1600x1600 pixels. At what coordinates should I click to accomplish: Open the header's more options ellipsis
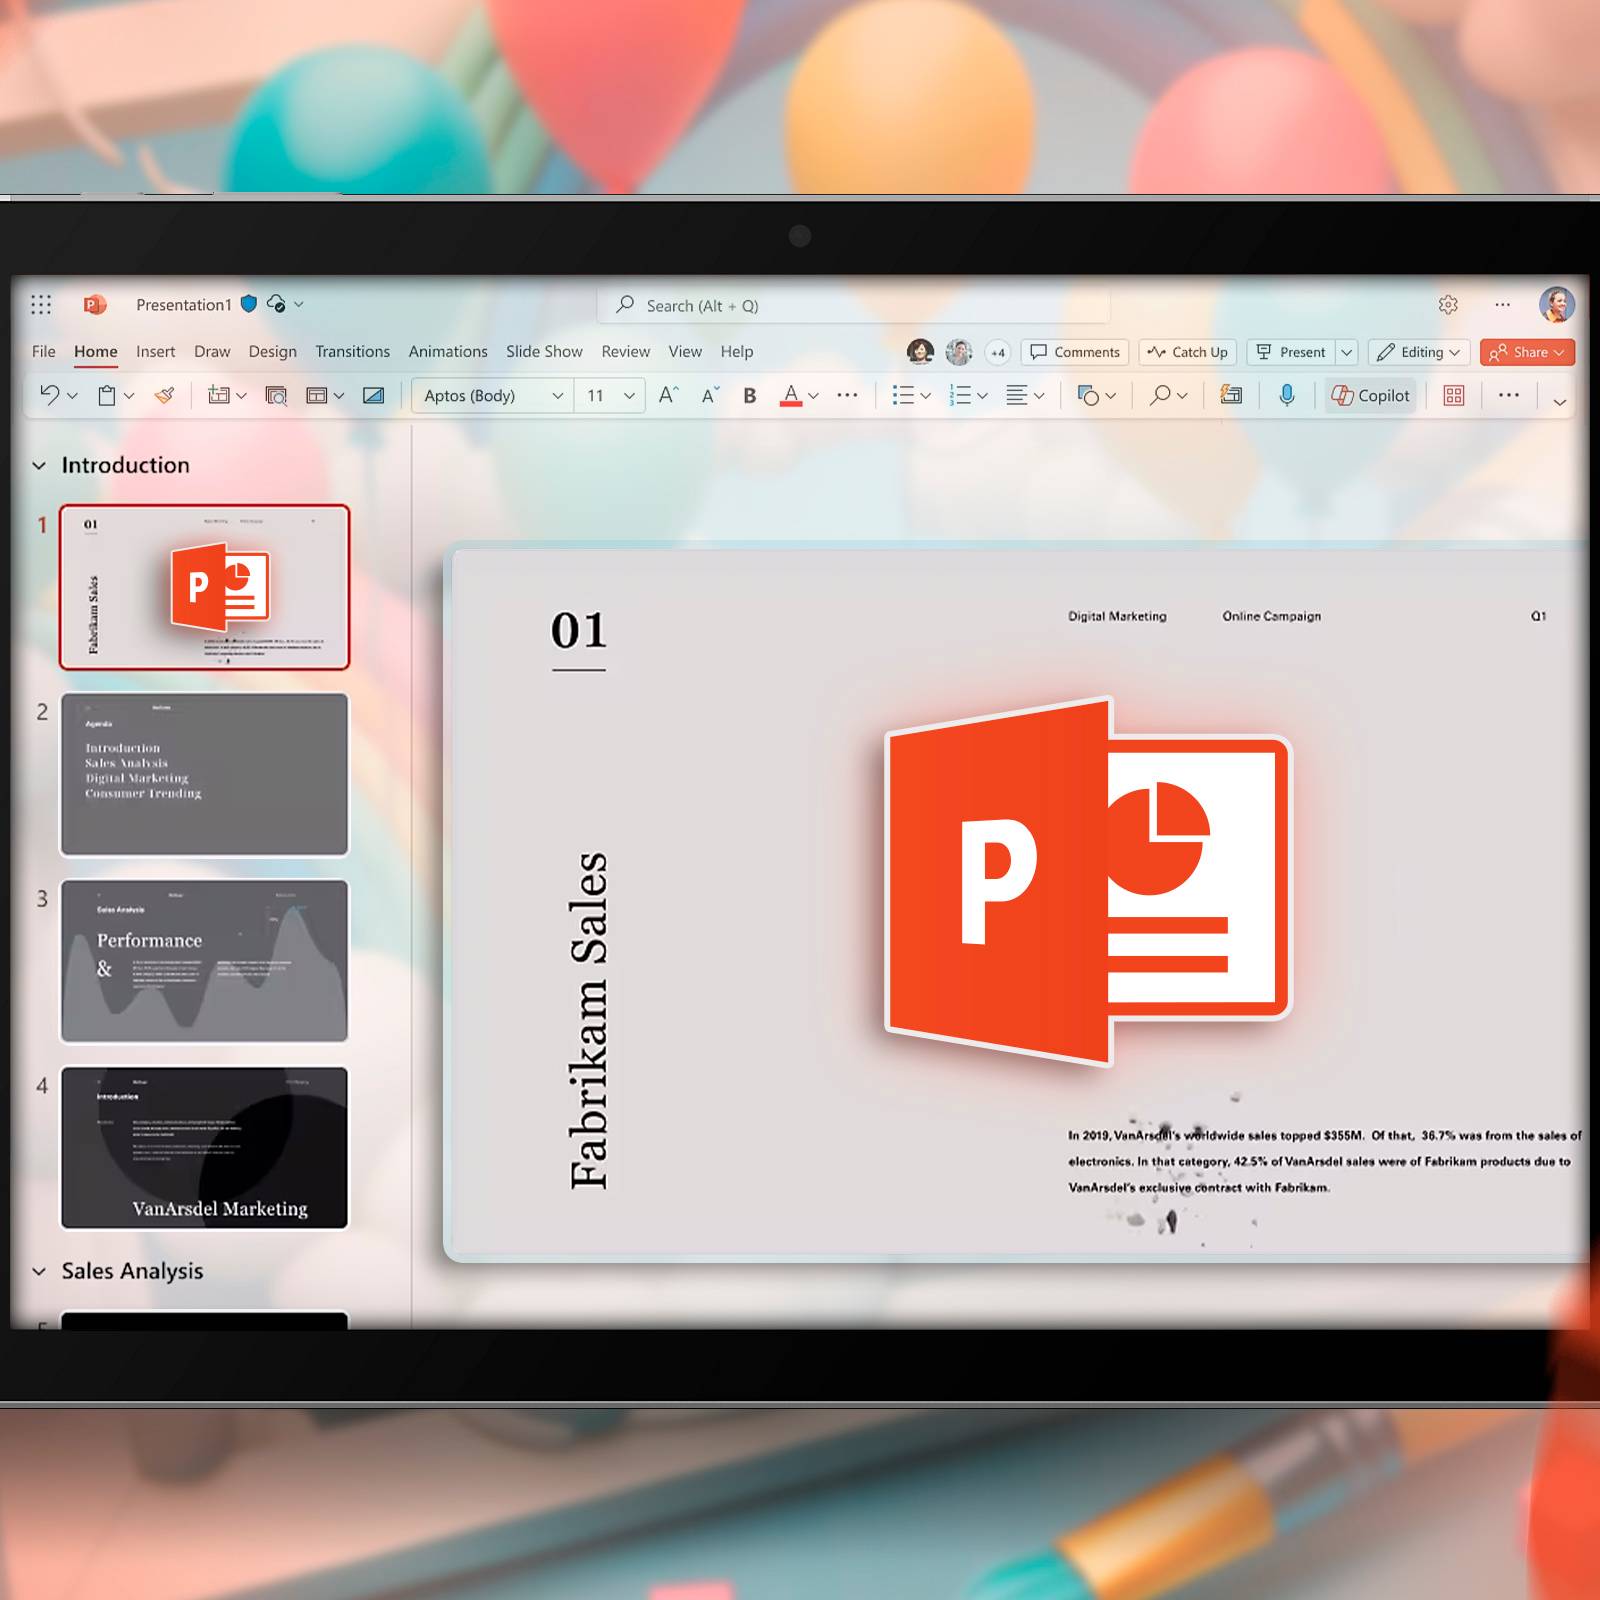tap(1502, 305)
